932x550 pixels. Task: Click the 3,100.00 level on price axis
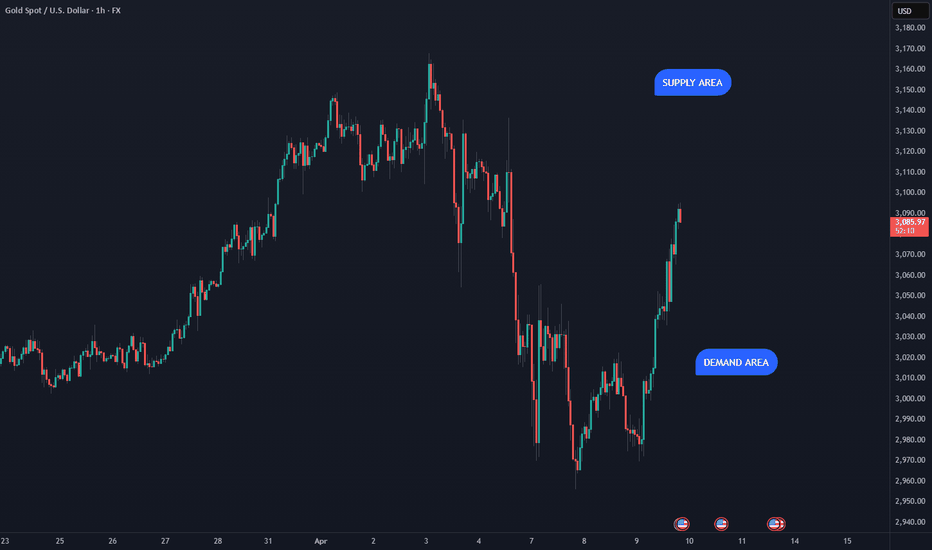pos(910,193)
